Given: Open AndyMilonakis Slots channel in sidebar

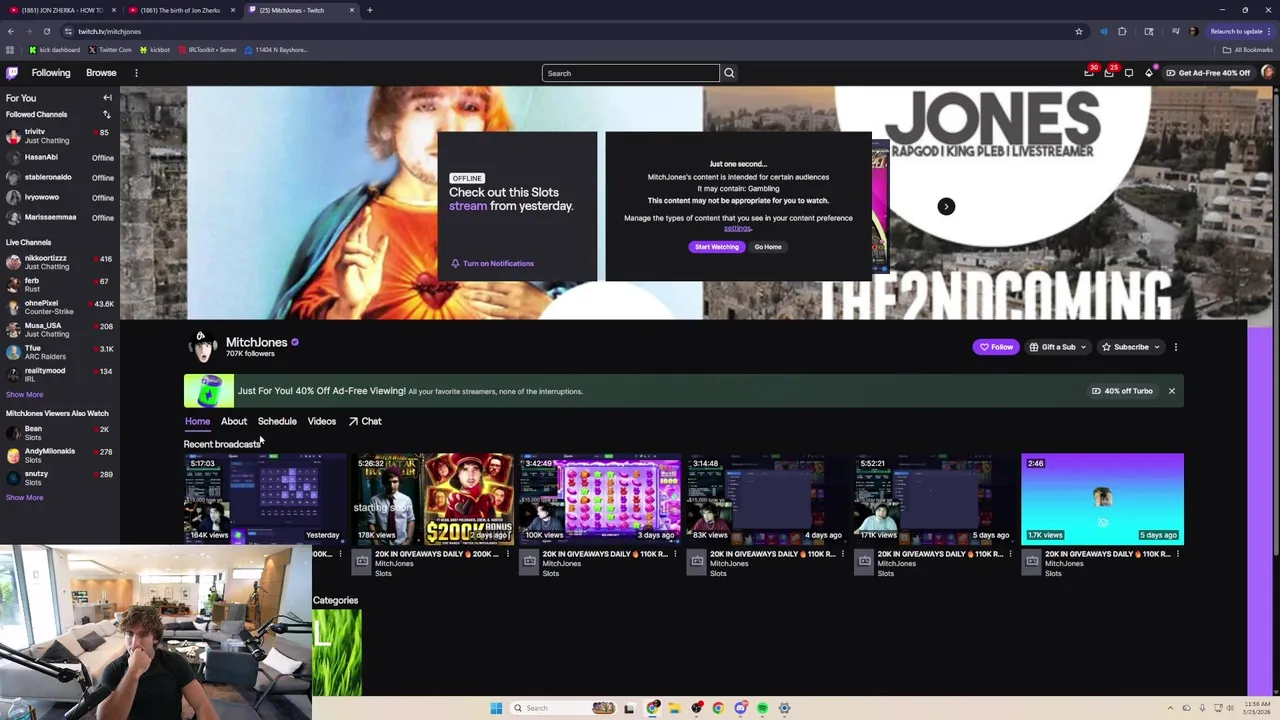Looking at the screenshot, I should [x=59, y=455].
